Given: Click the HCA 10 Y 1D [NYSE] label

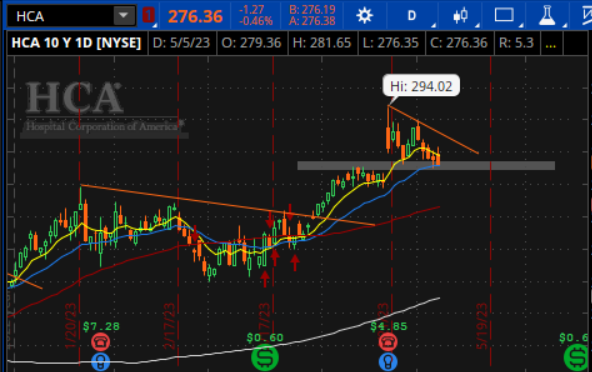Looking at the screenshot, I should point(76,43).
